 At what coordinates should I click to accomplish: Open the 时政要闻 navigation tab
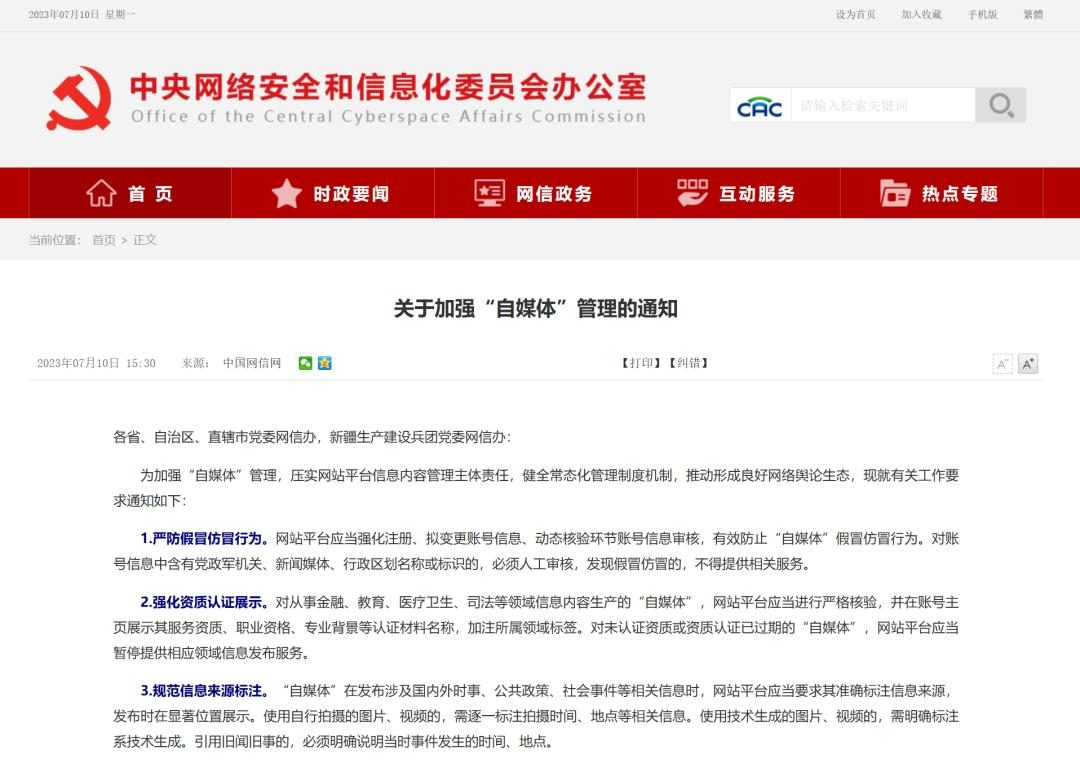(x=333, y=193)
